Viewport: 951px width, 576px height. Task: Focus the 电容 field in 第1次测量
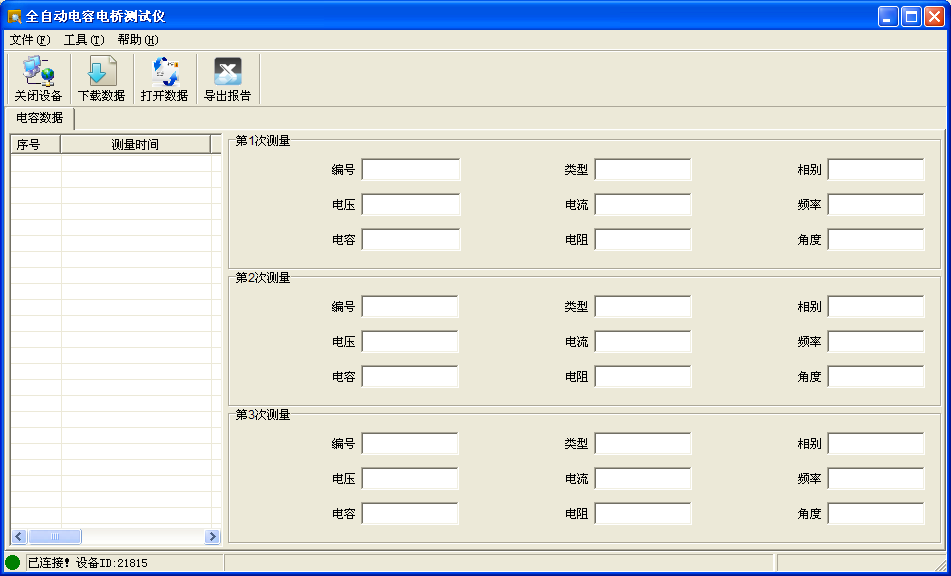point(411,239)
